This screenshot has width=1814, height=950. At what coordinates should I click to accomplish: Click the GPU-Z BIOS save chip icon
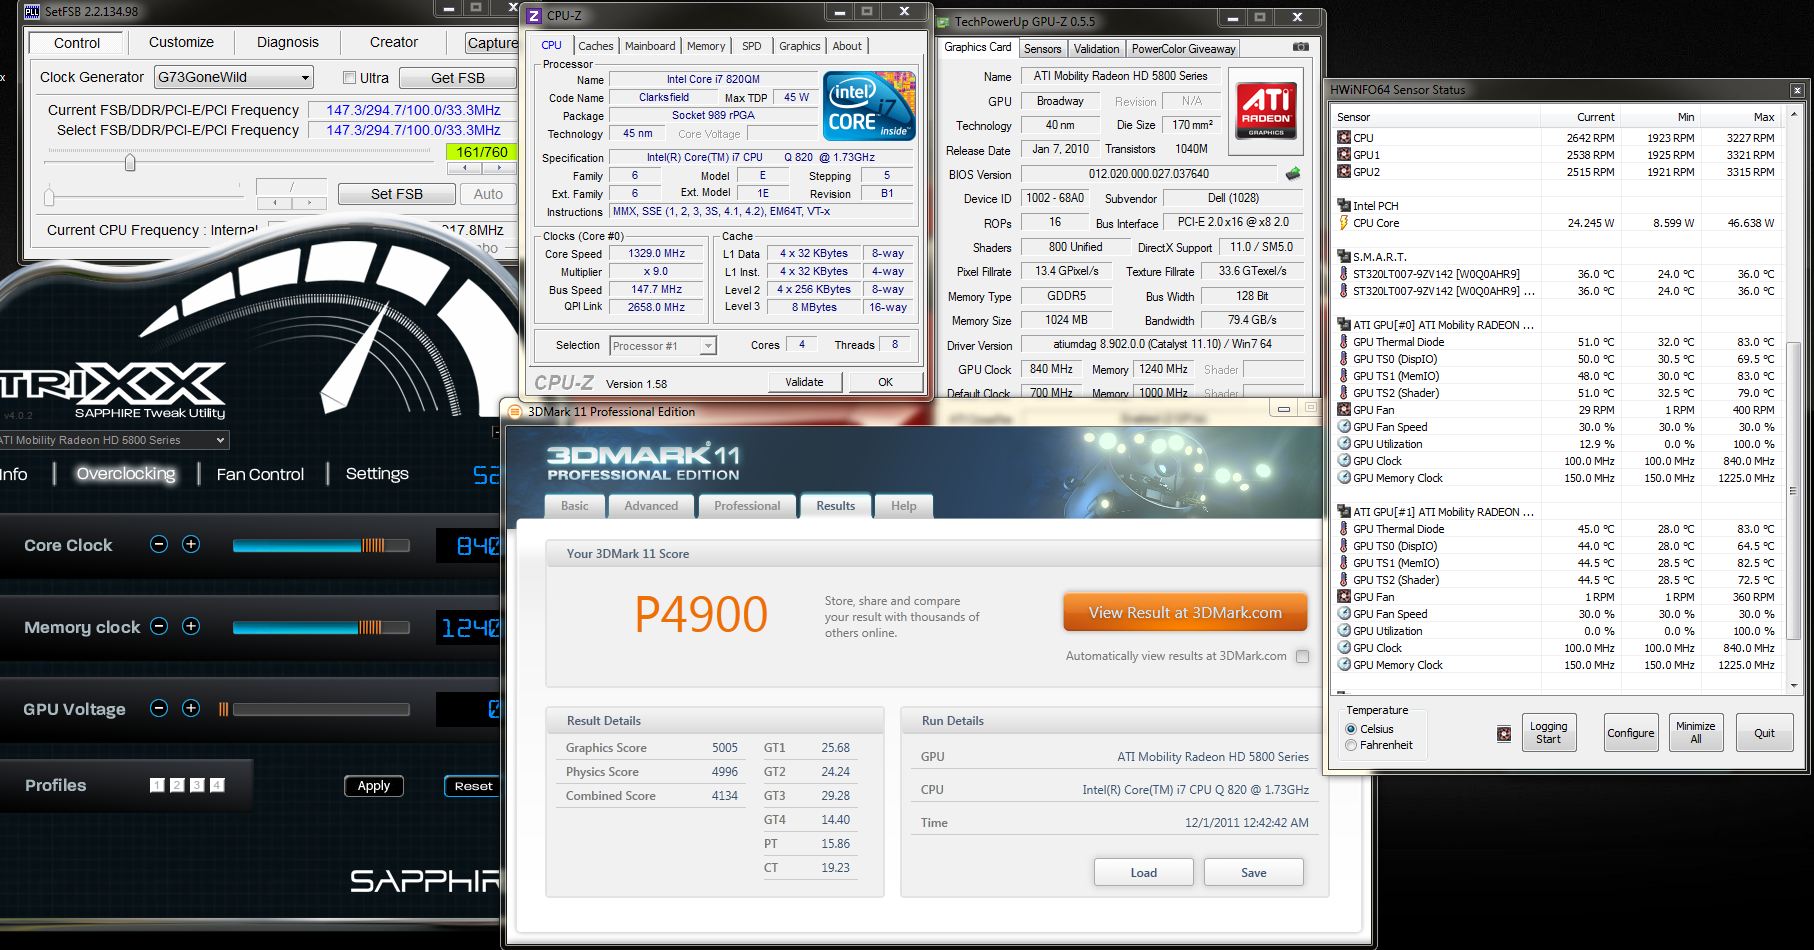(1293, 173)
